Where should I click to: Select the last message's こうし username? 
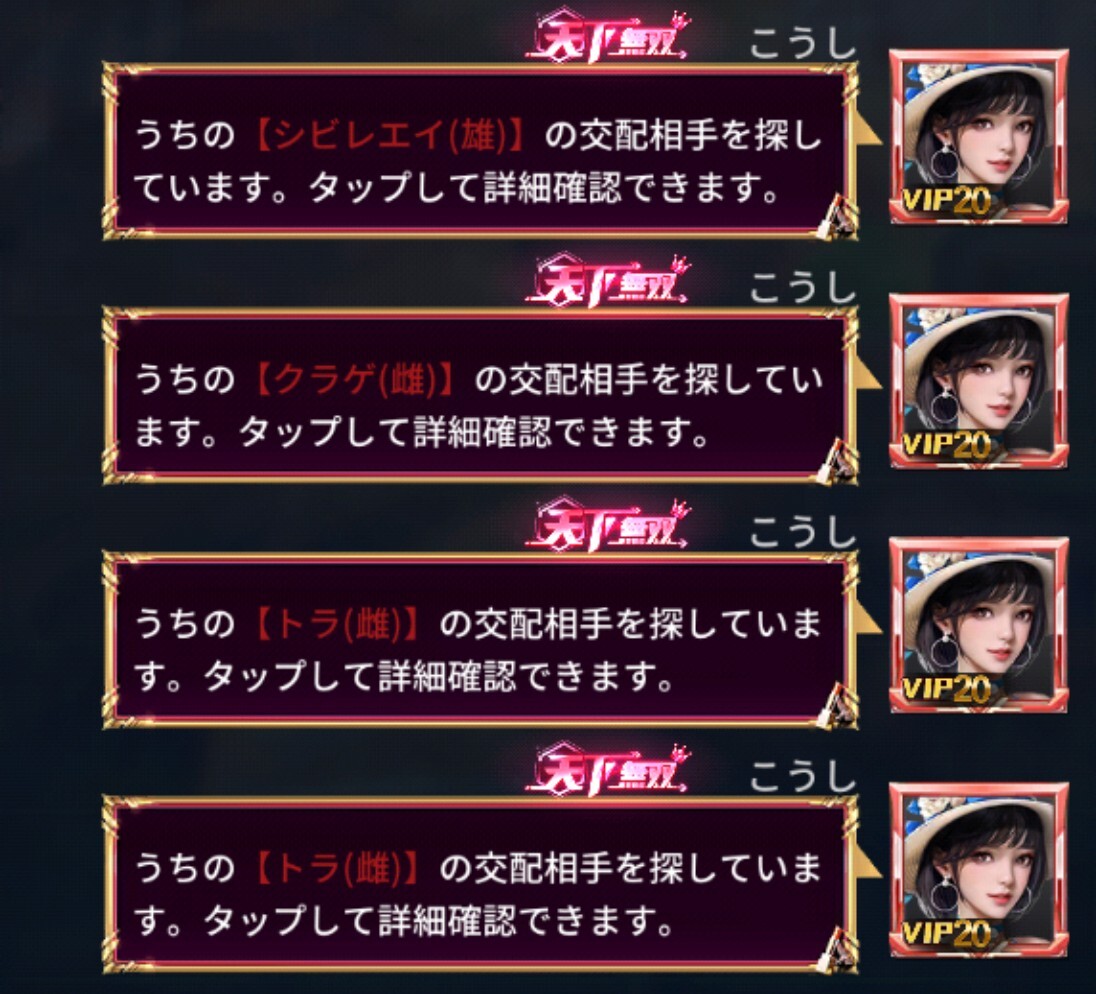[803, 776]
